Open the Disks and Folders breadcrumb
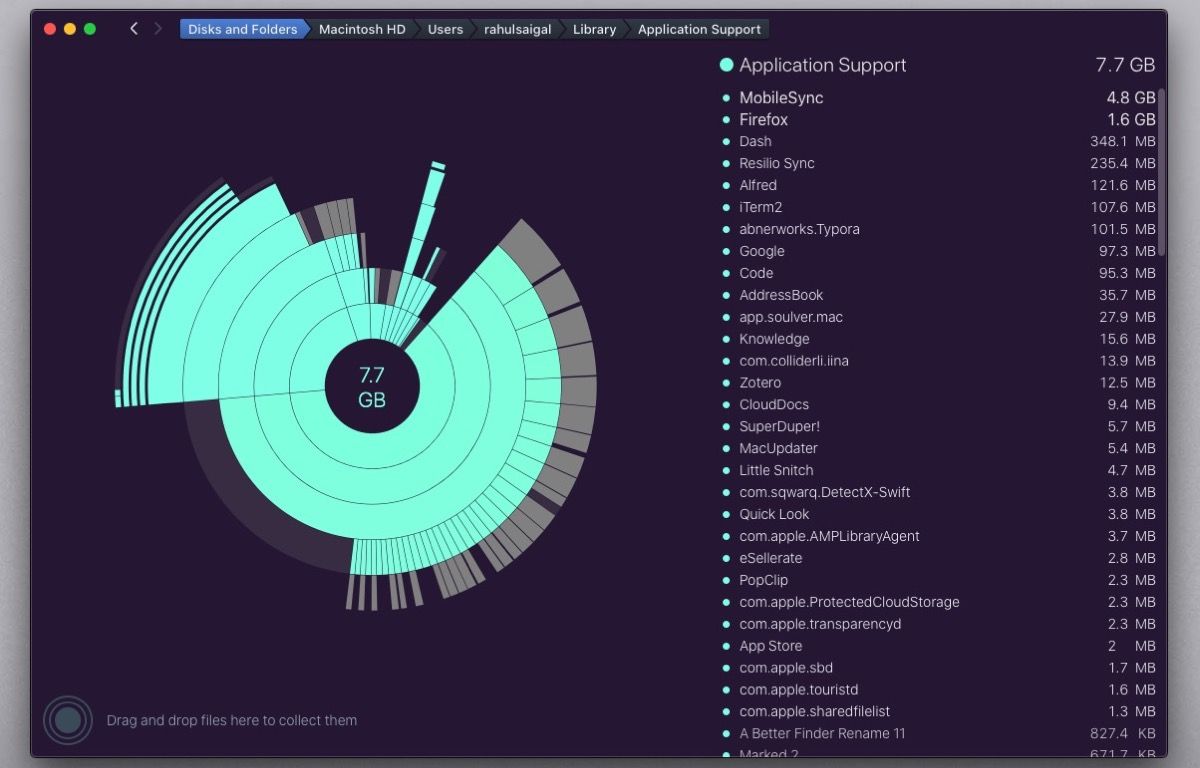 coord(242,28)
